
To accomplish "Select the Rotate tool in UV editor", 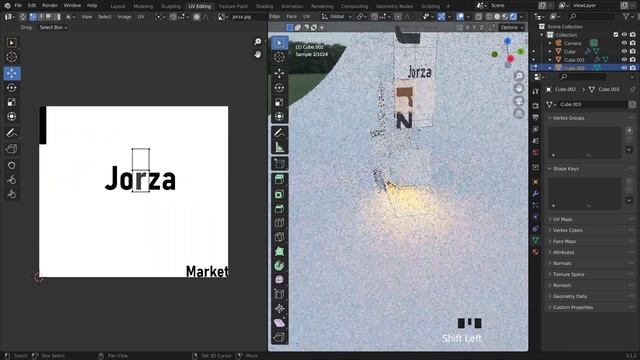I will pyautogui.click(x=12, y=88).
